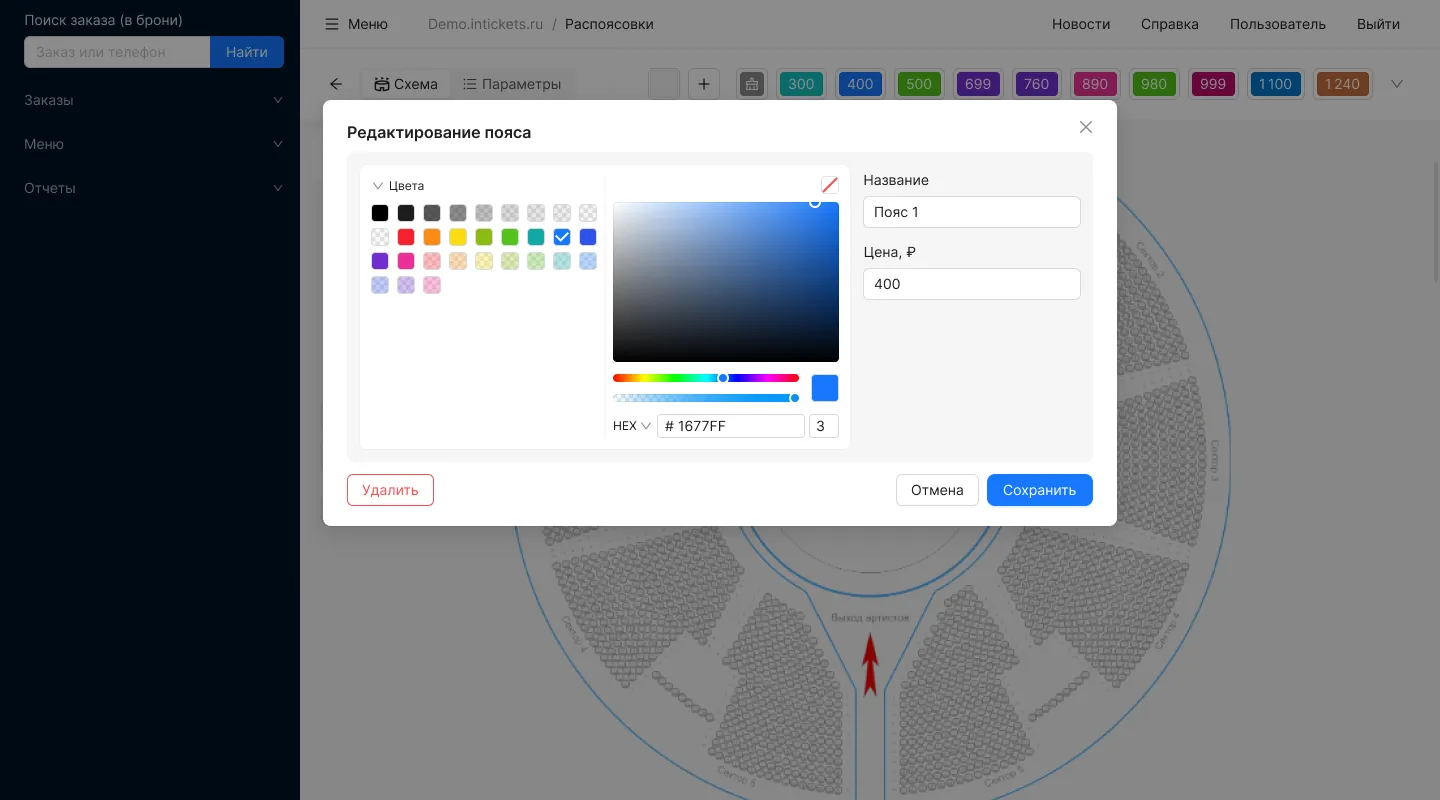This screenshot has height=800, width=1440.
Task: Switch to the Параметры tab
Action: (x=511, y=84)
